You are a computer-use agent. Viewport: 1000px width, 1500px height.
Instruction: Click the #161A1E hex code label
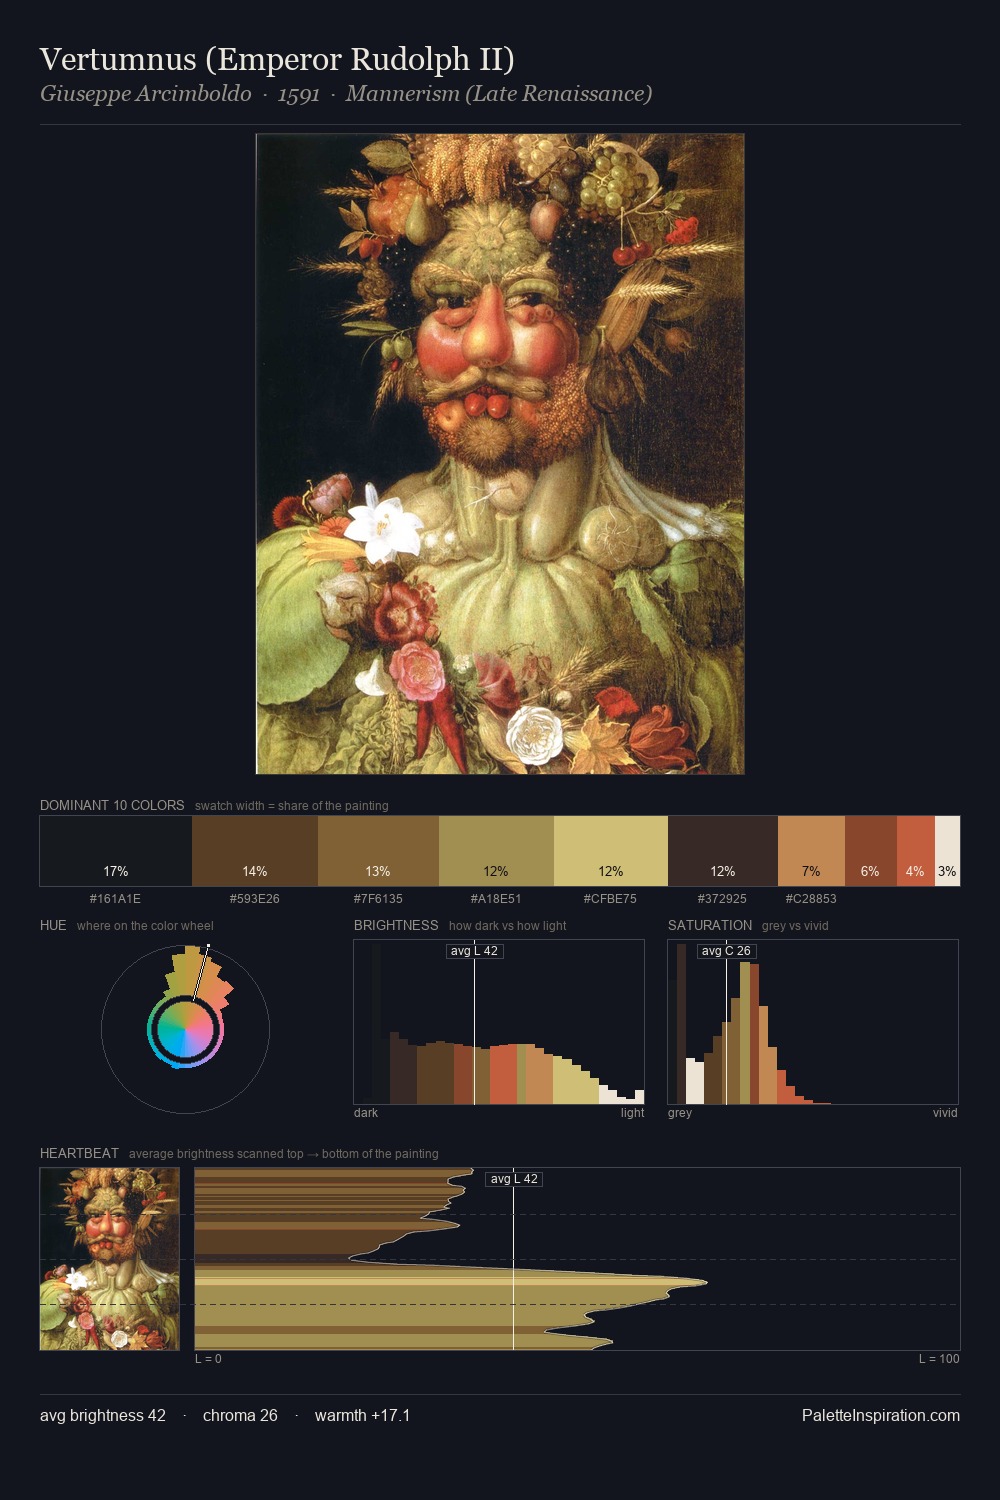click(115, 899)
